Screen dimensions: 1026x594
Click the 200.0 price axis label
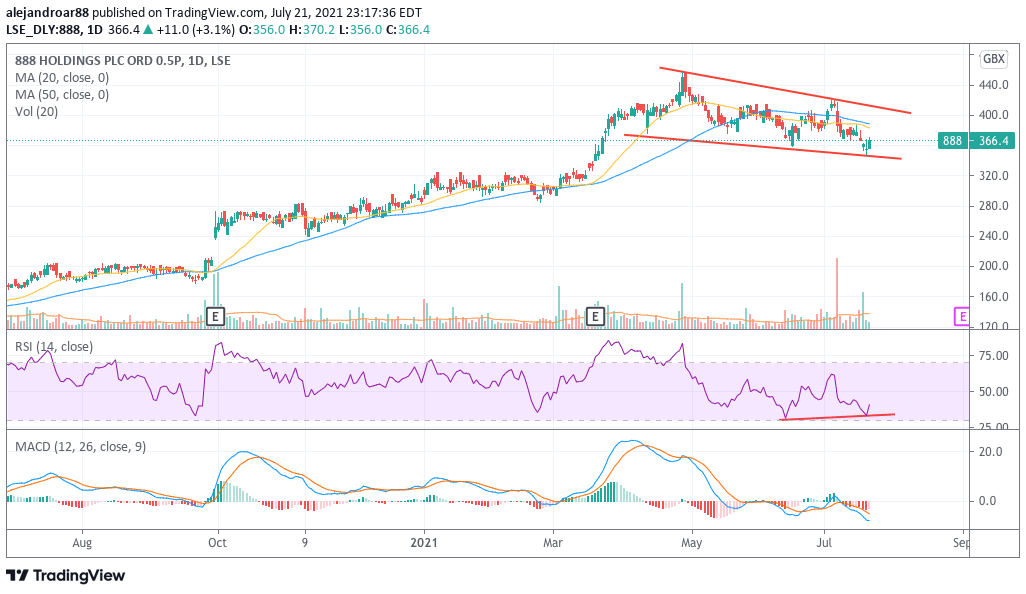(993, 266)
